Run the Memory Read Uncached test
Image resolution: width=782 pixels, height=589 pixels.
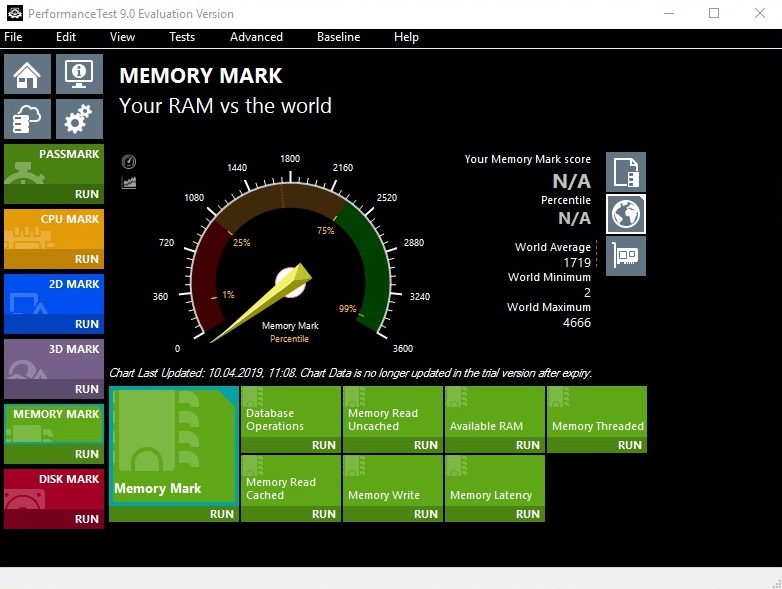[393, 445]
